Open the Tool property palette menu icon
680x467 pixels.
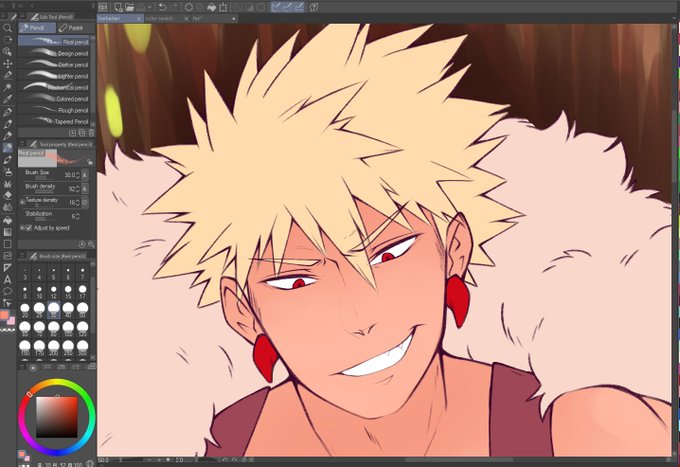pos(22,144)
